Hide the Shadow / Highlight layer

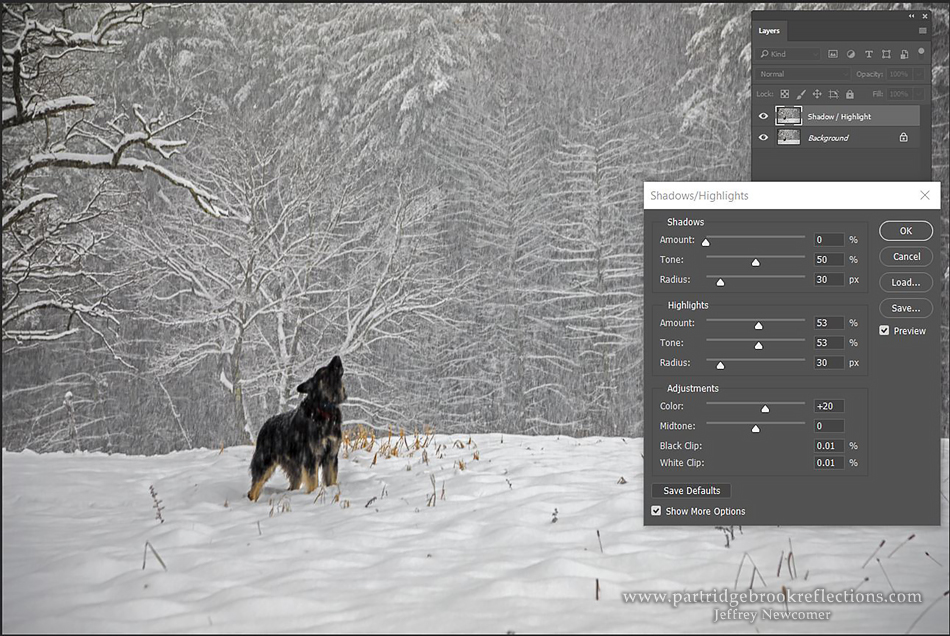coord(763,115)
